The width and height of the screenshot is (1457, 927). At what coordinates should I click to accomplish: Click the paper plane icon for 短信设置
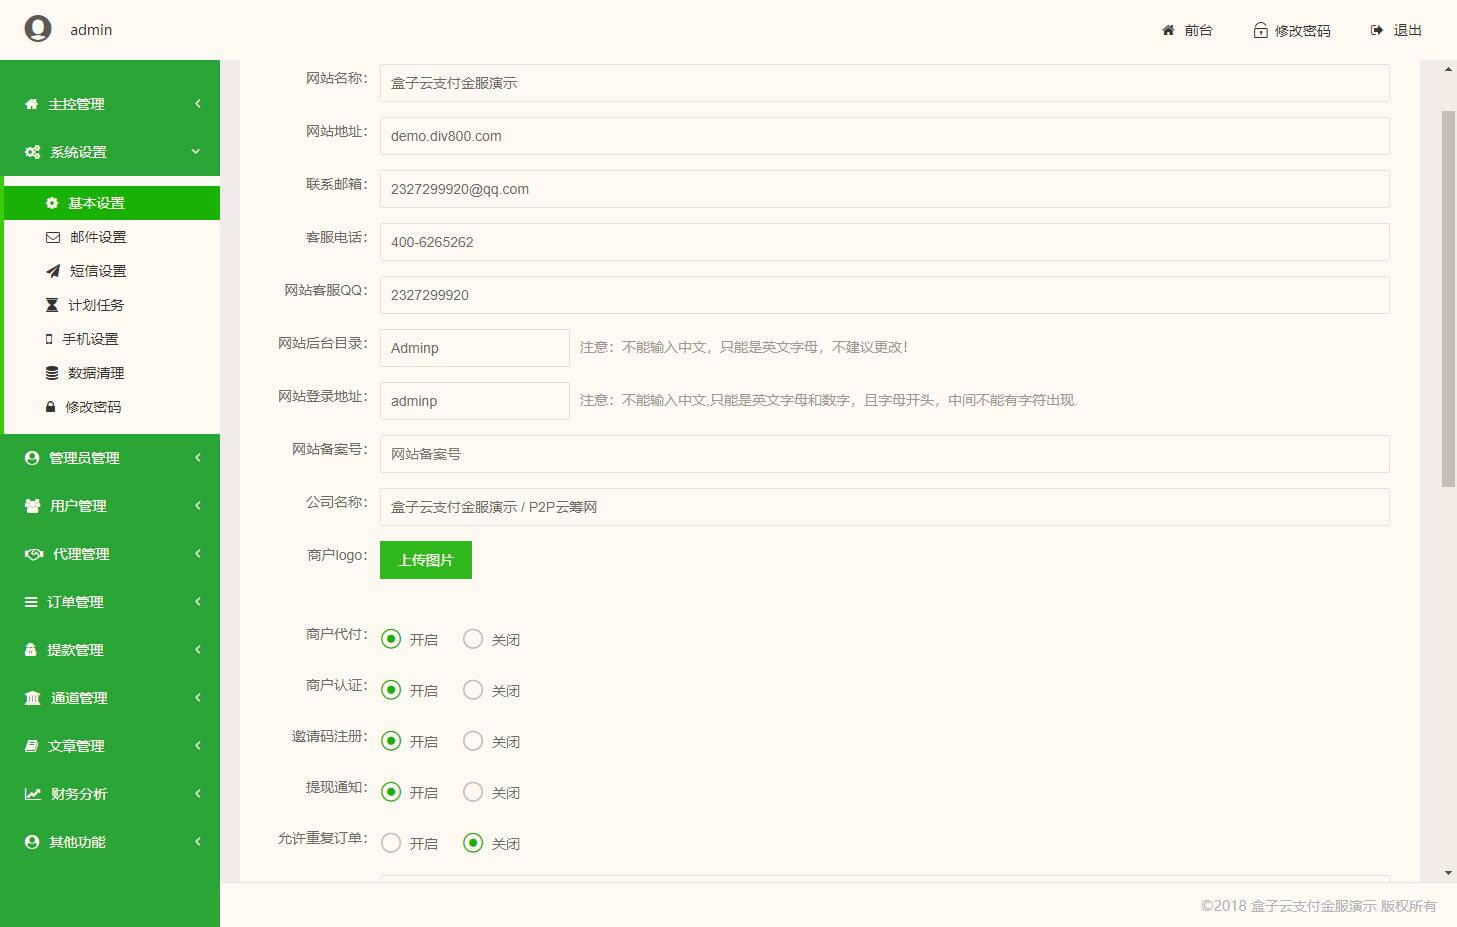53,271
